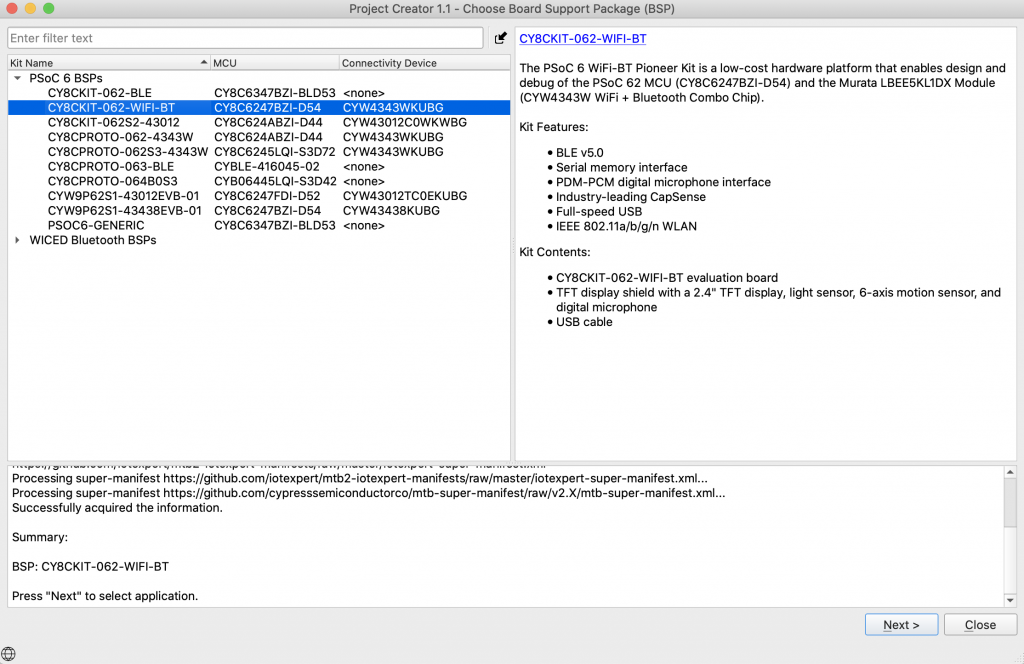The height and width of the screenshot is (664, 1024).
Task: Click the 'IEEE 802.11a/b/g/n WLAN' feature line
Action: coord(626,227)
